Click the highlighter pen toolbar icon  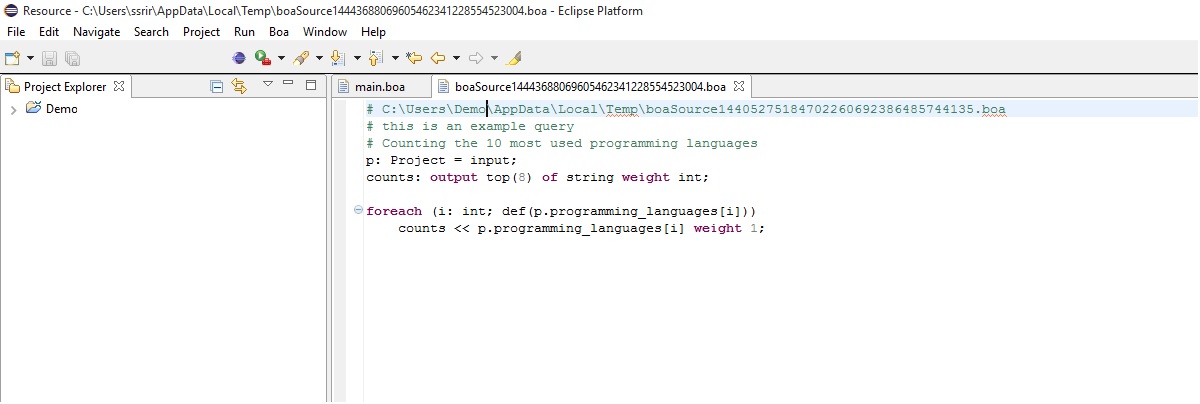tap(513, 59)
